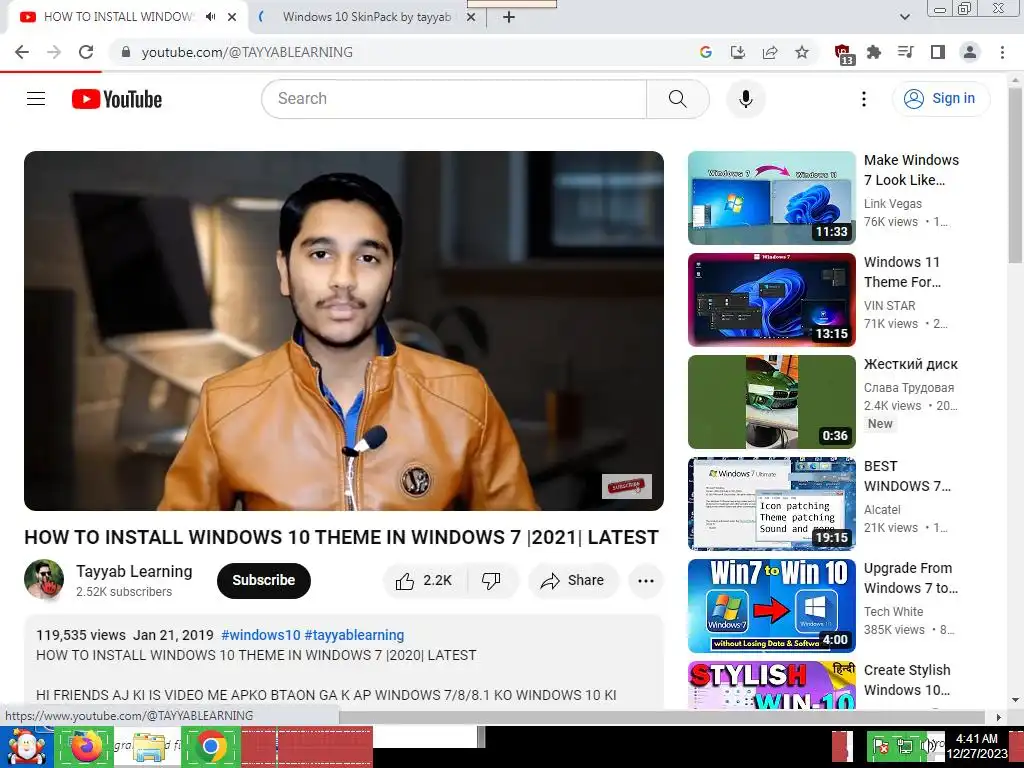Mute the tab's speaker icon
Screen dimensions: 1024x768
tap(210, 17)
